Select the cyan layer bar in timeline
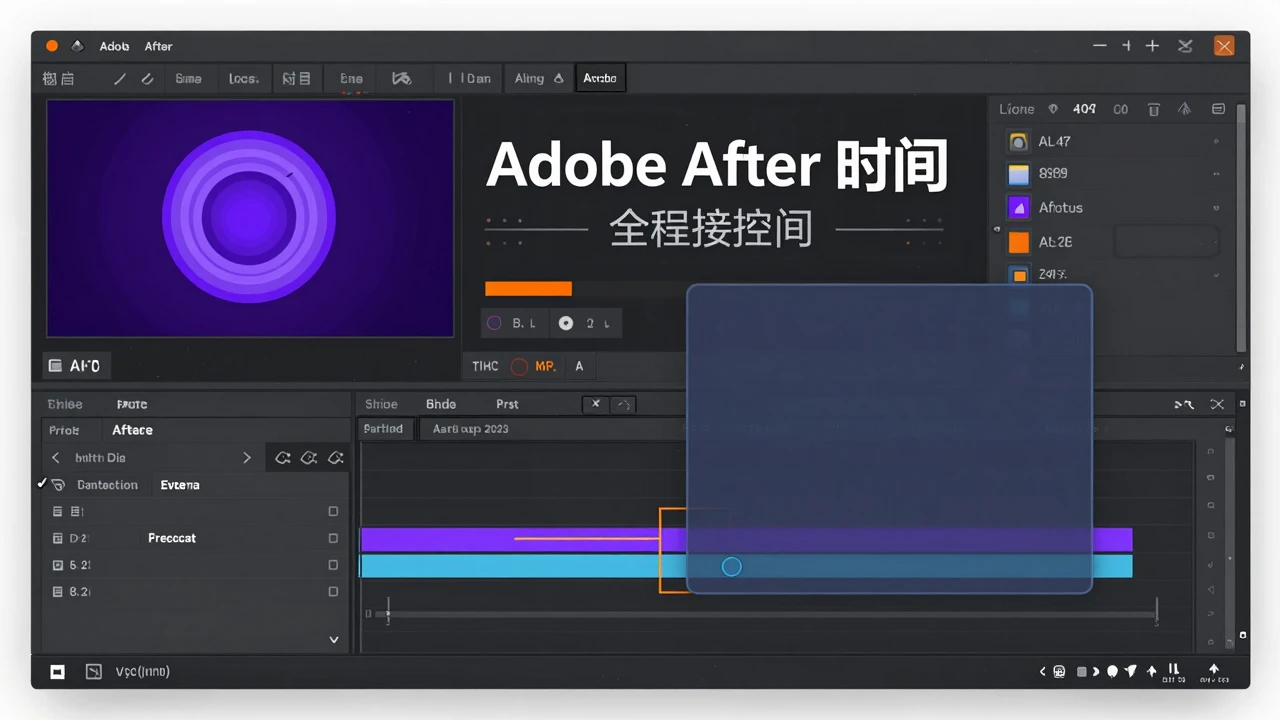This screenshot has height=720, width=1280. point(746,566)
